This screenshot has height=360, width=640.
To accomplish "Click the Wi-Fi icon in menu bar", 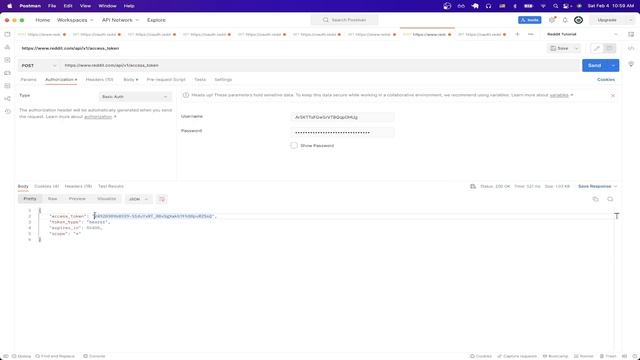I will pos(543,6).
